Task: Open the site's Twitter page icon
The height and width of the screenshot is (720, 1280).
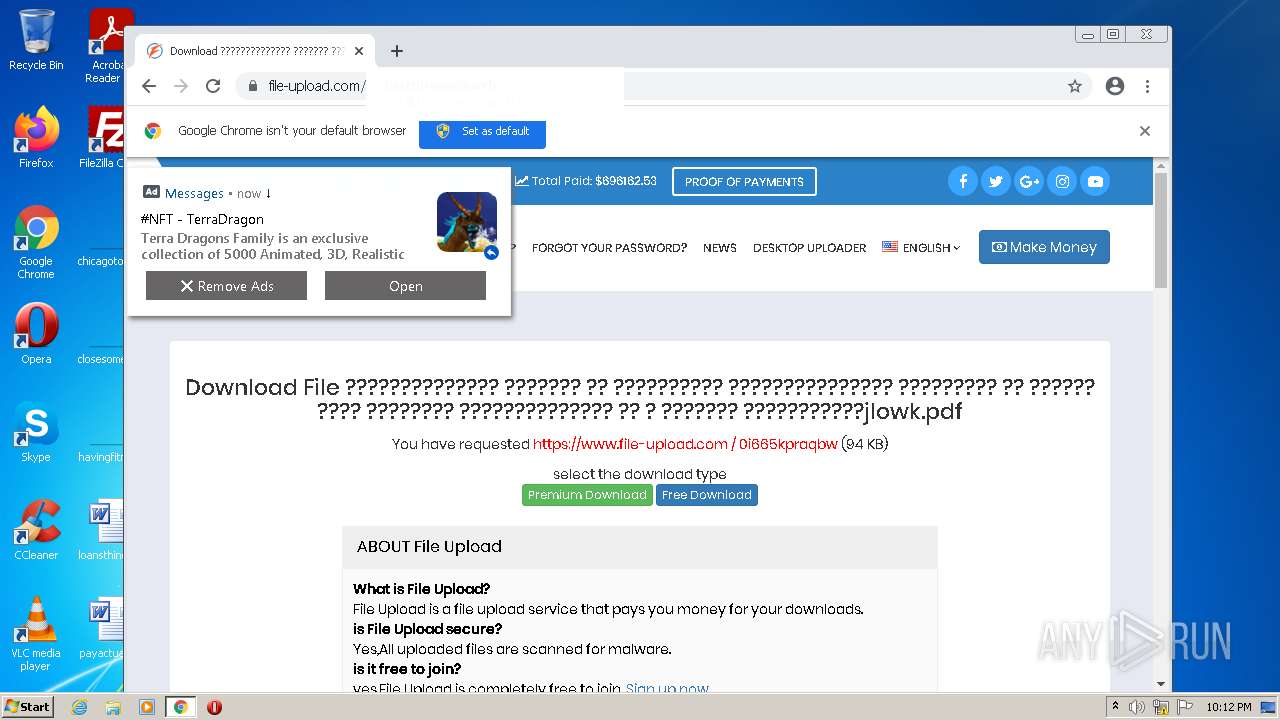Action: tap(995, 181)
